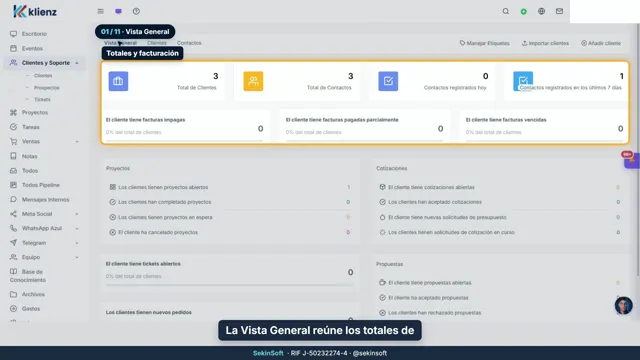Click the Contactos registrados hoy check icon
Screen dimensions: 640x360
(388, 81)
